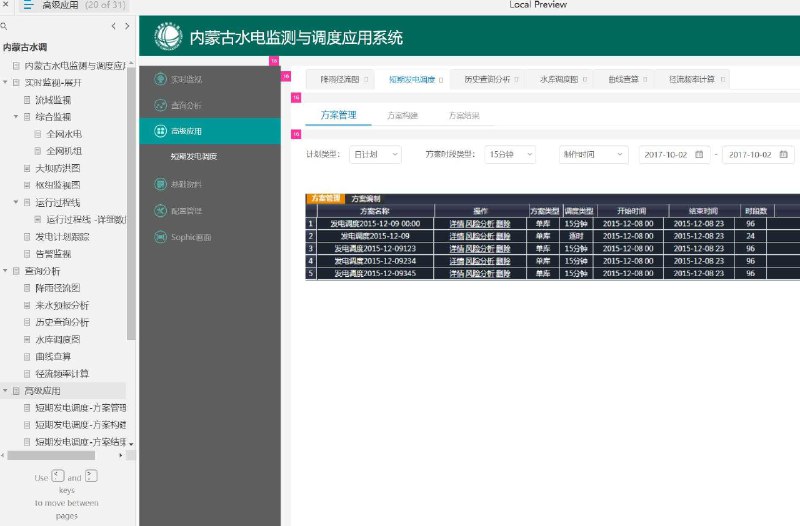This screenshot has width=800, height=526.
Task: Open 短期发电调度-方案构建 page in sitemap tree
Action: 81,424
